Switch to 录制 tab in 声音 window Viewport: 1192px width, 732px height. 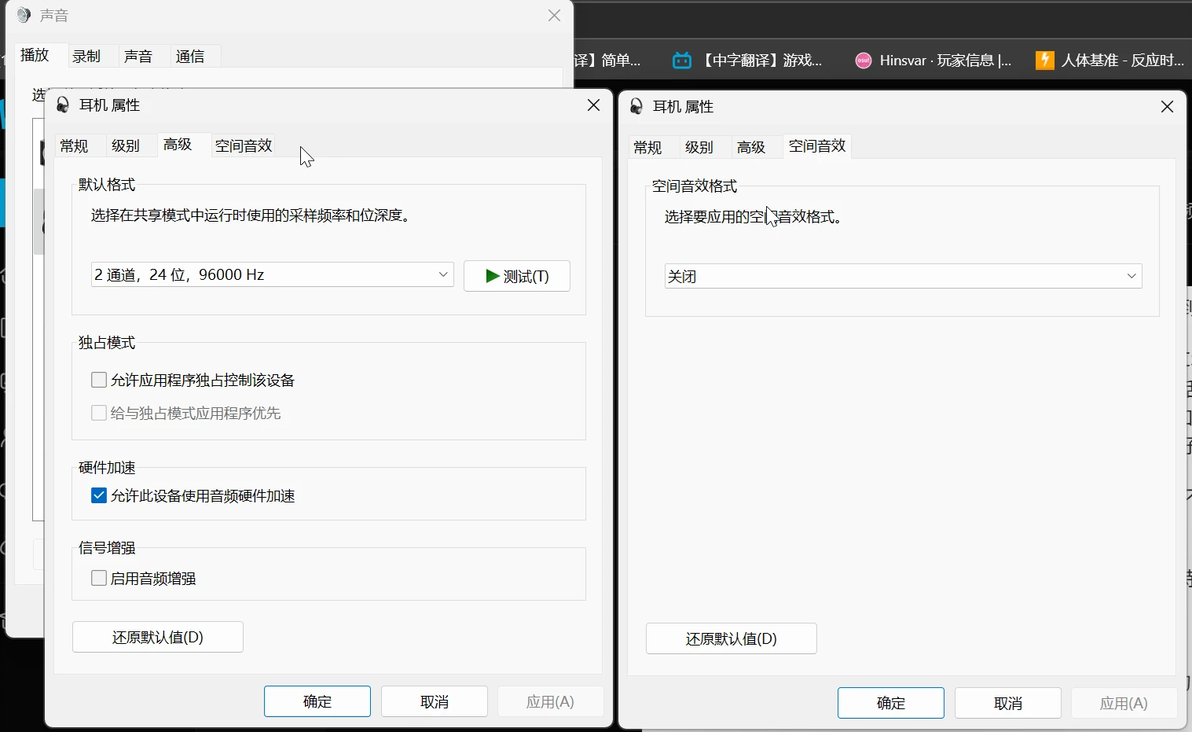click(87, 56)
